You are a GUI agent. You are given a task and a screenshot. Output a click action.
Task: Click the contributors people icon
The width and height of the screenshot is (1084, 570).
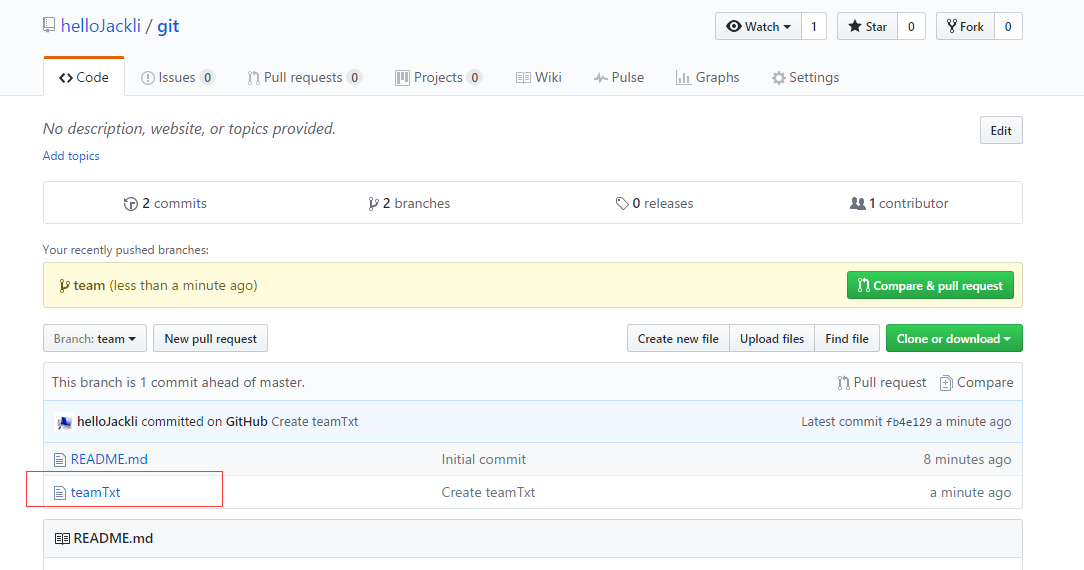click(857, 204)
